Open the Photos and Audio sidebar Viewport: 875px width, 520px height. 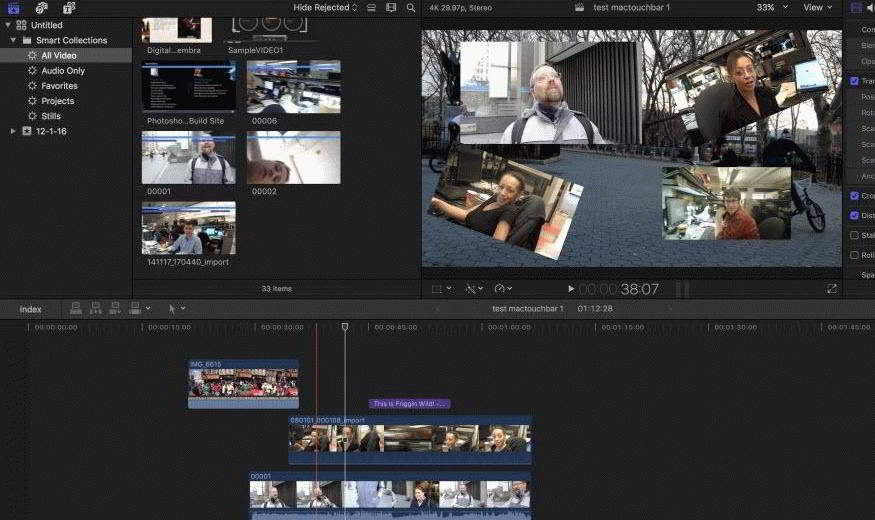[41, 8]
